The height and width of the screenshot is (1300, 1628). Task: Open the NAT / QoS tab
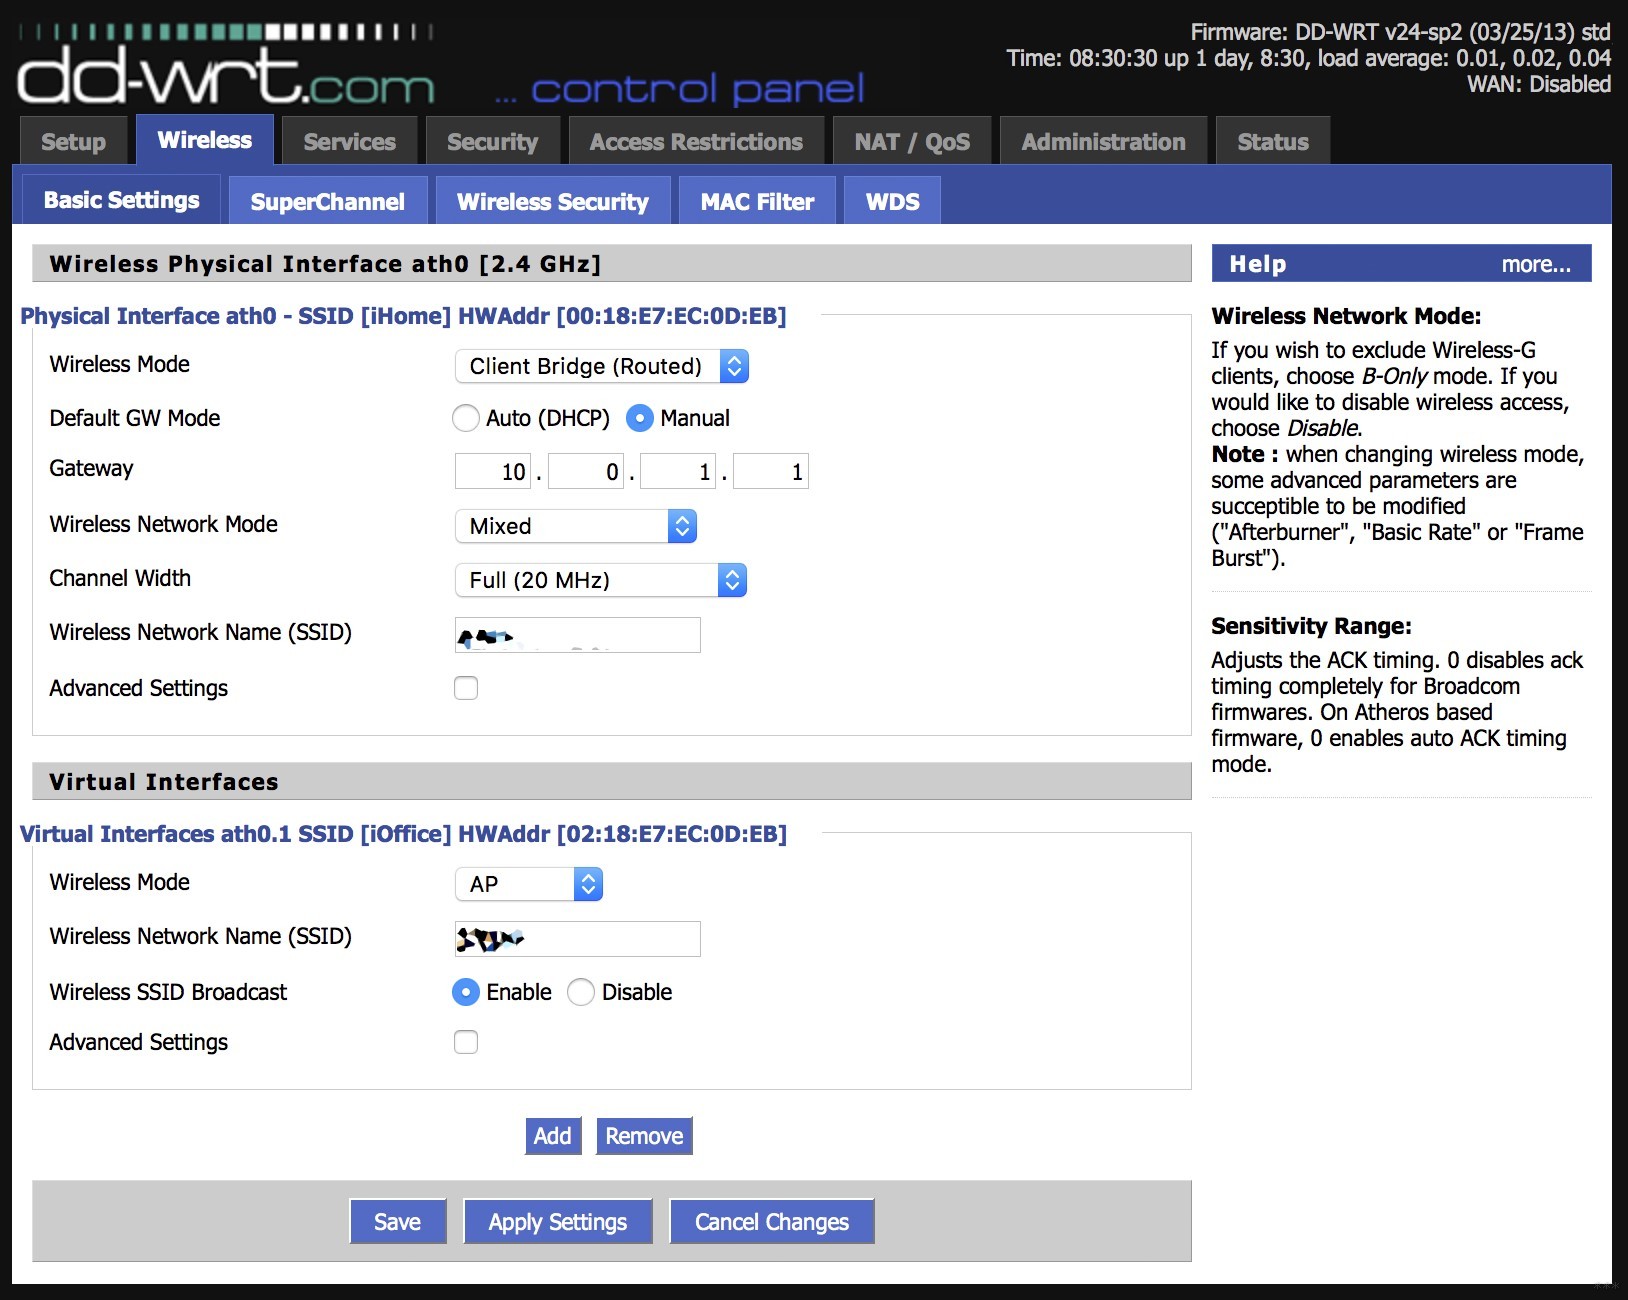(x=912, y=142)
